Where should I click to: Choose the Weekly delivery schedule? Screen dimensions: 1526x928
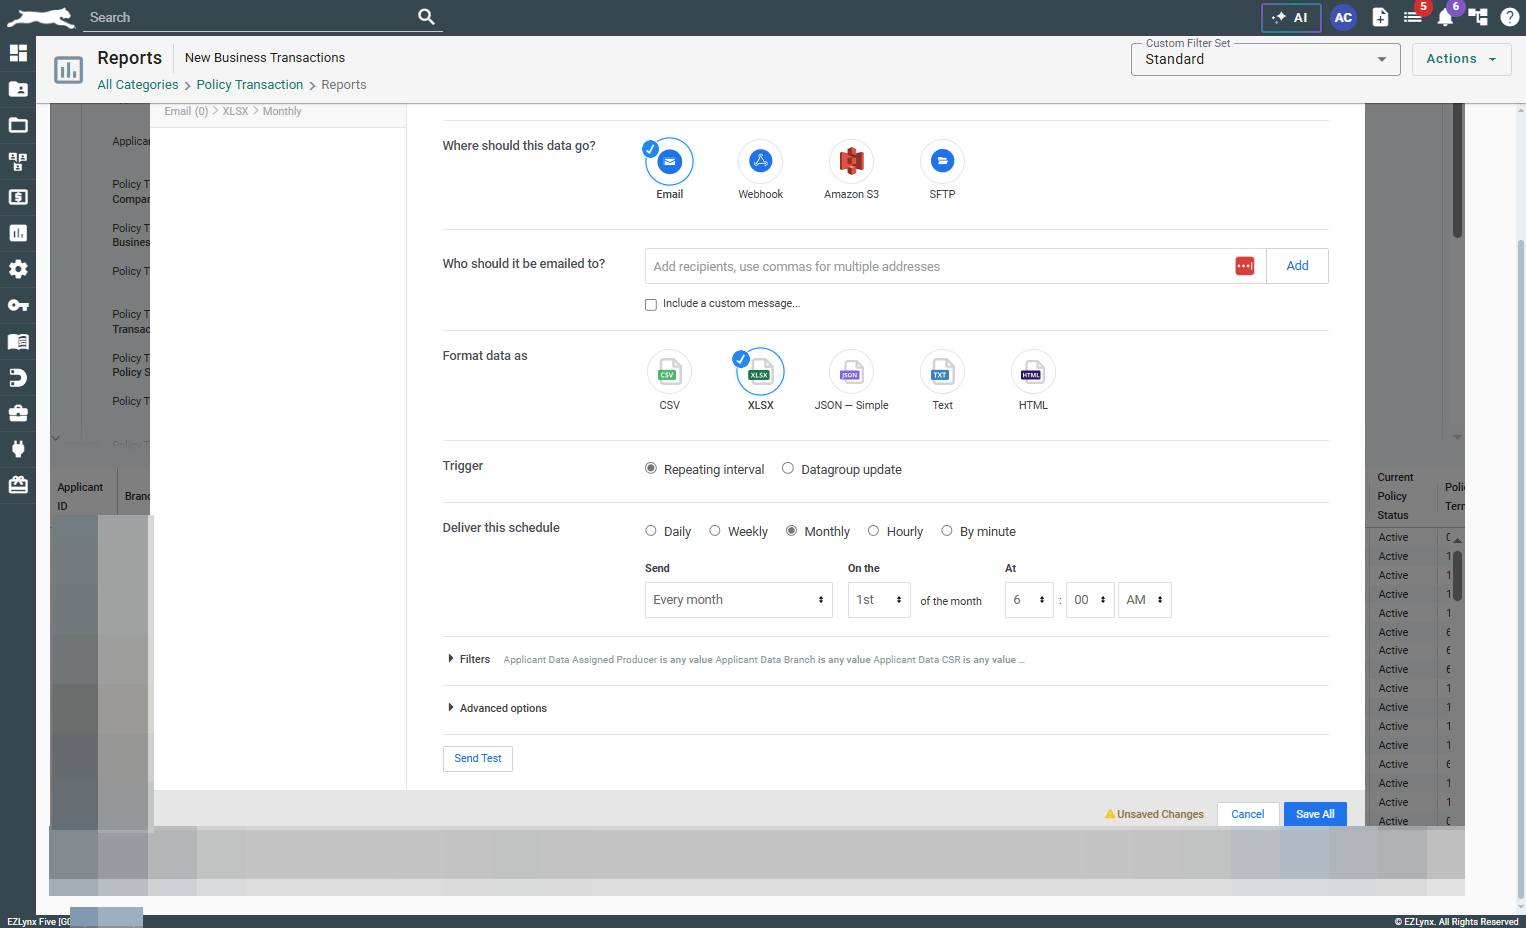pos(715,531)
